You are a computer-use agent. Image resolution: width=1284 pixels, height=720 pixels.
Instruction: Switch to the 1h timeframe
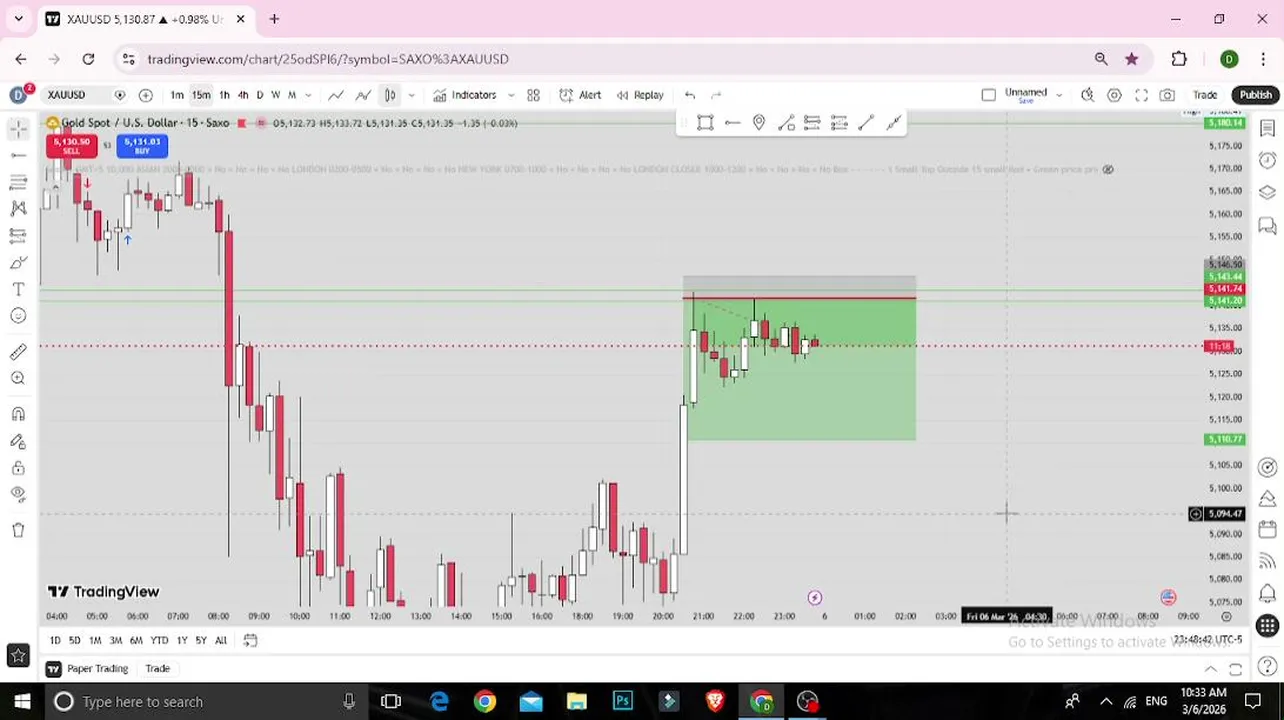(224, 95)
